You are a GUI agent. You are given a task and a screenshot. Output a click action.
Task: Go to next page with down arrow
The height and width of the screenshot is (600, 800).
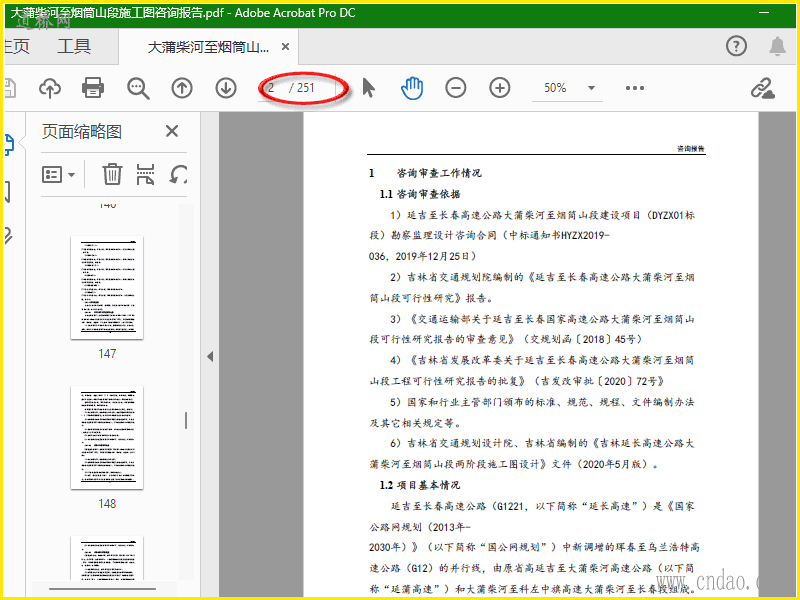pos(226,88)
